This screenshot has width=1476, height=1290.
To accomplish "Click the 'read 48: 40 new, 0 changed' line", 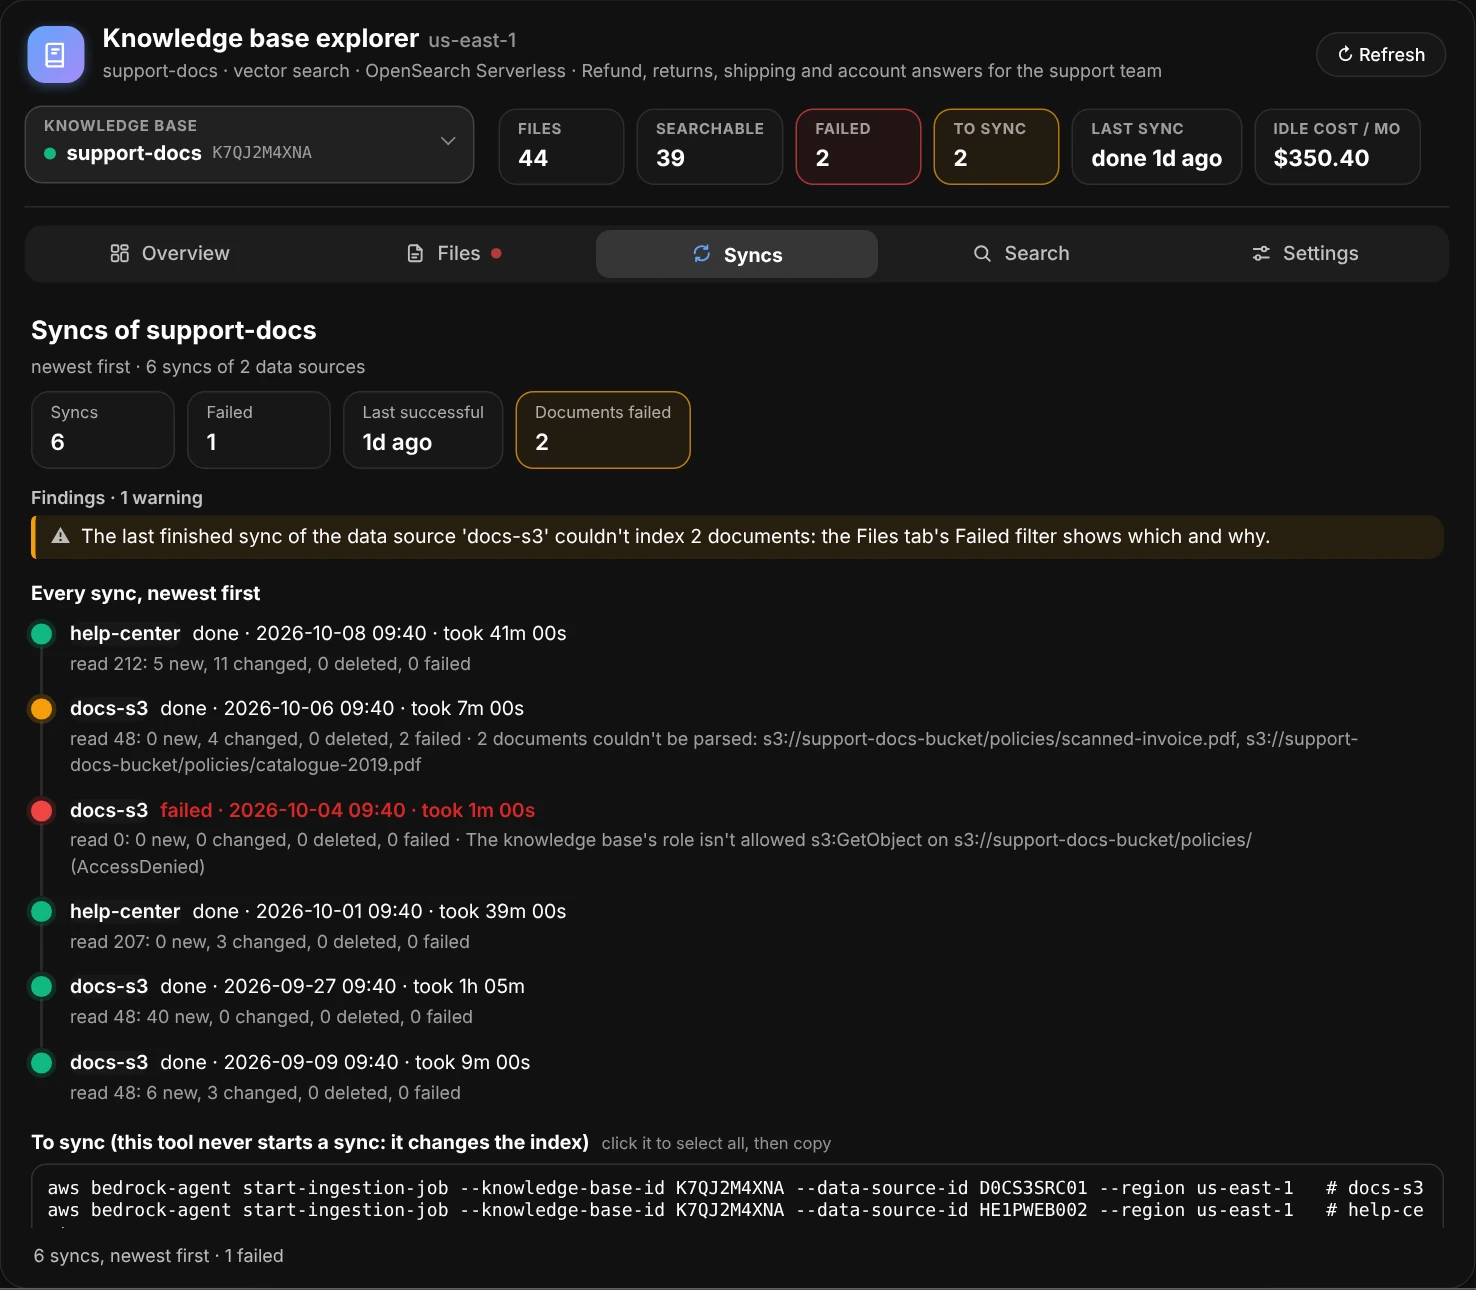I will point(271,1017).
